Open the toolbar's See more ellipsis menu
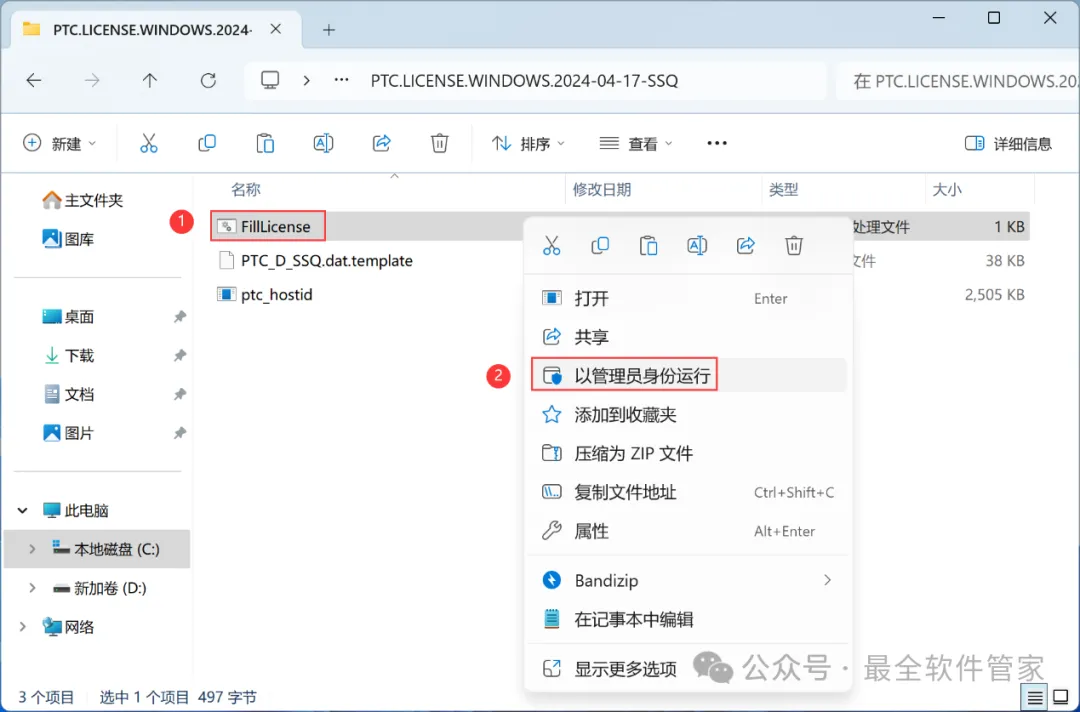The height and width of the screenshot is (712, 1080). [717, 143]
